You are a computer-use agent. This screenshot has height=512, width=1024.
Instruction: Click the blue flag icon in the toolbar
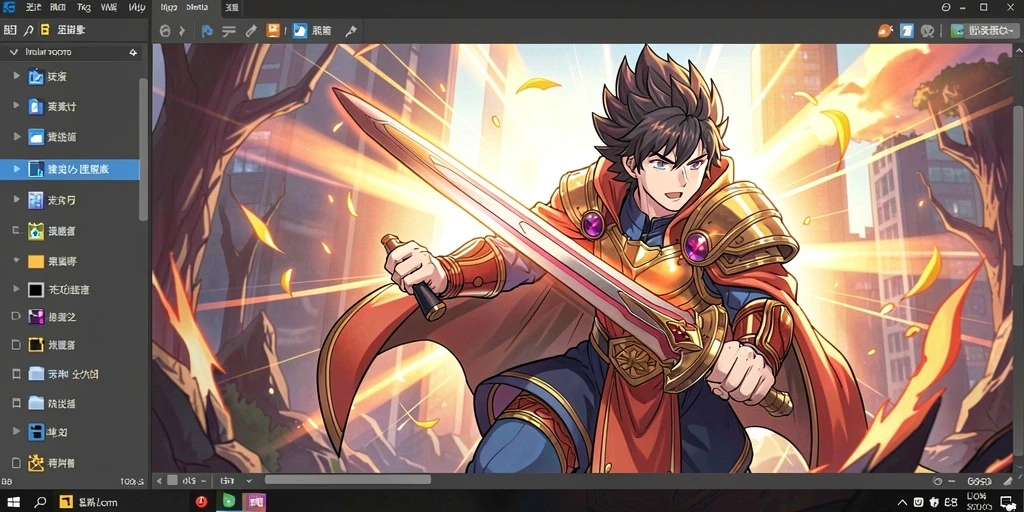coord(207,31)
